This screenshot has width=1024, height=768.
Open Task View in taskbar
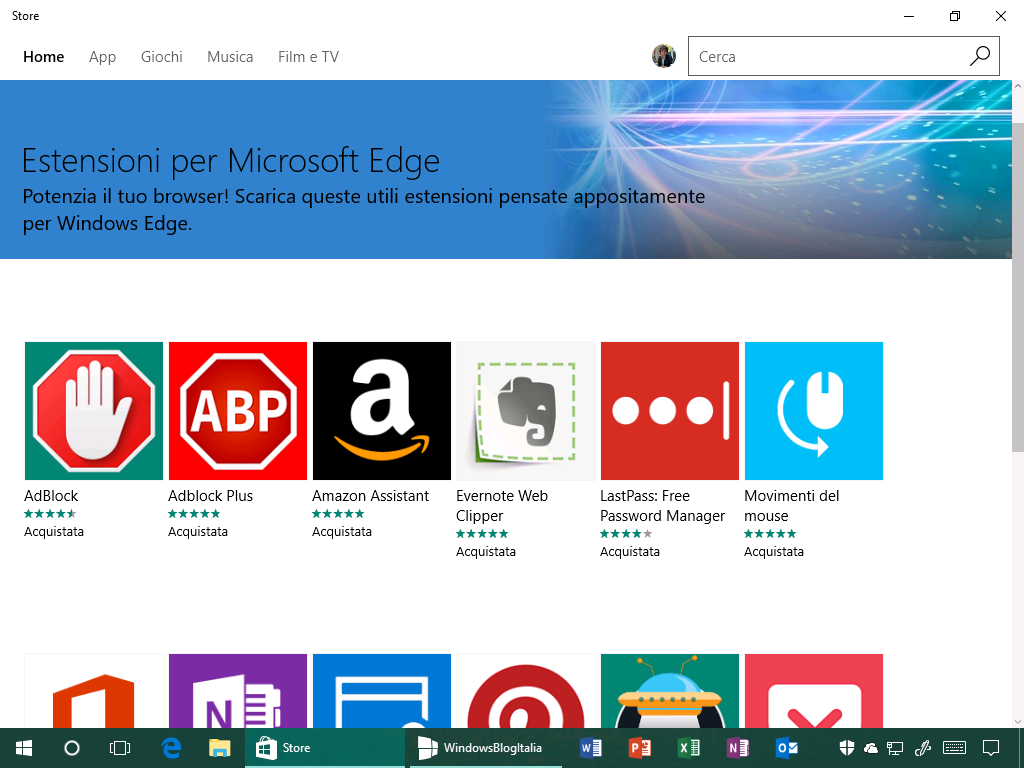point(120,748)
